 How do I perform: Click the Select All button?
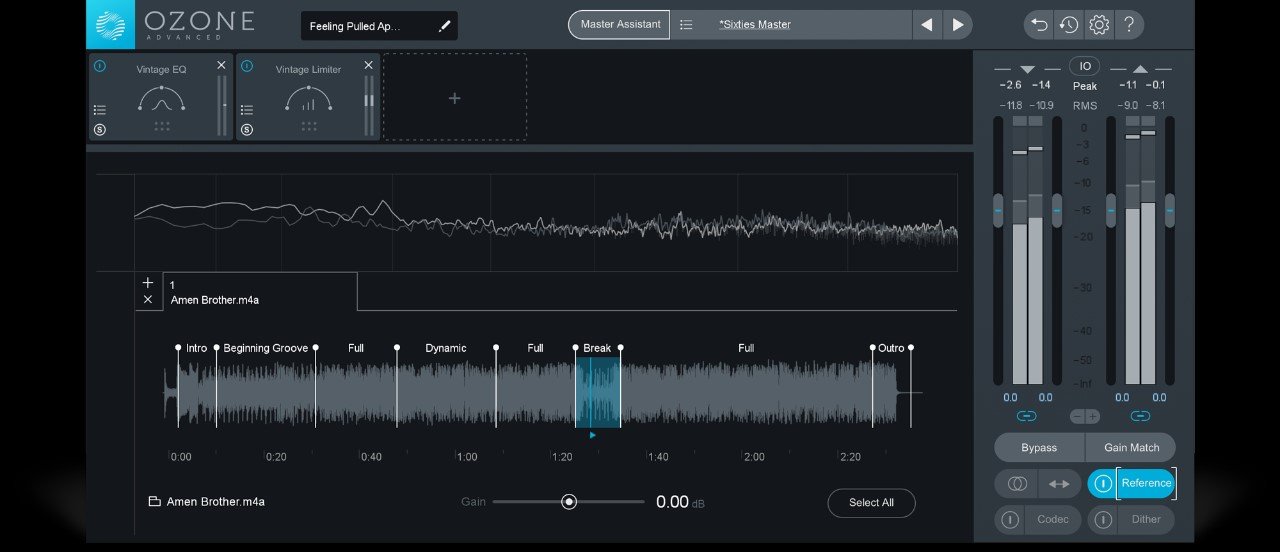(x=871, y=502)
